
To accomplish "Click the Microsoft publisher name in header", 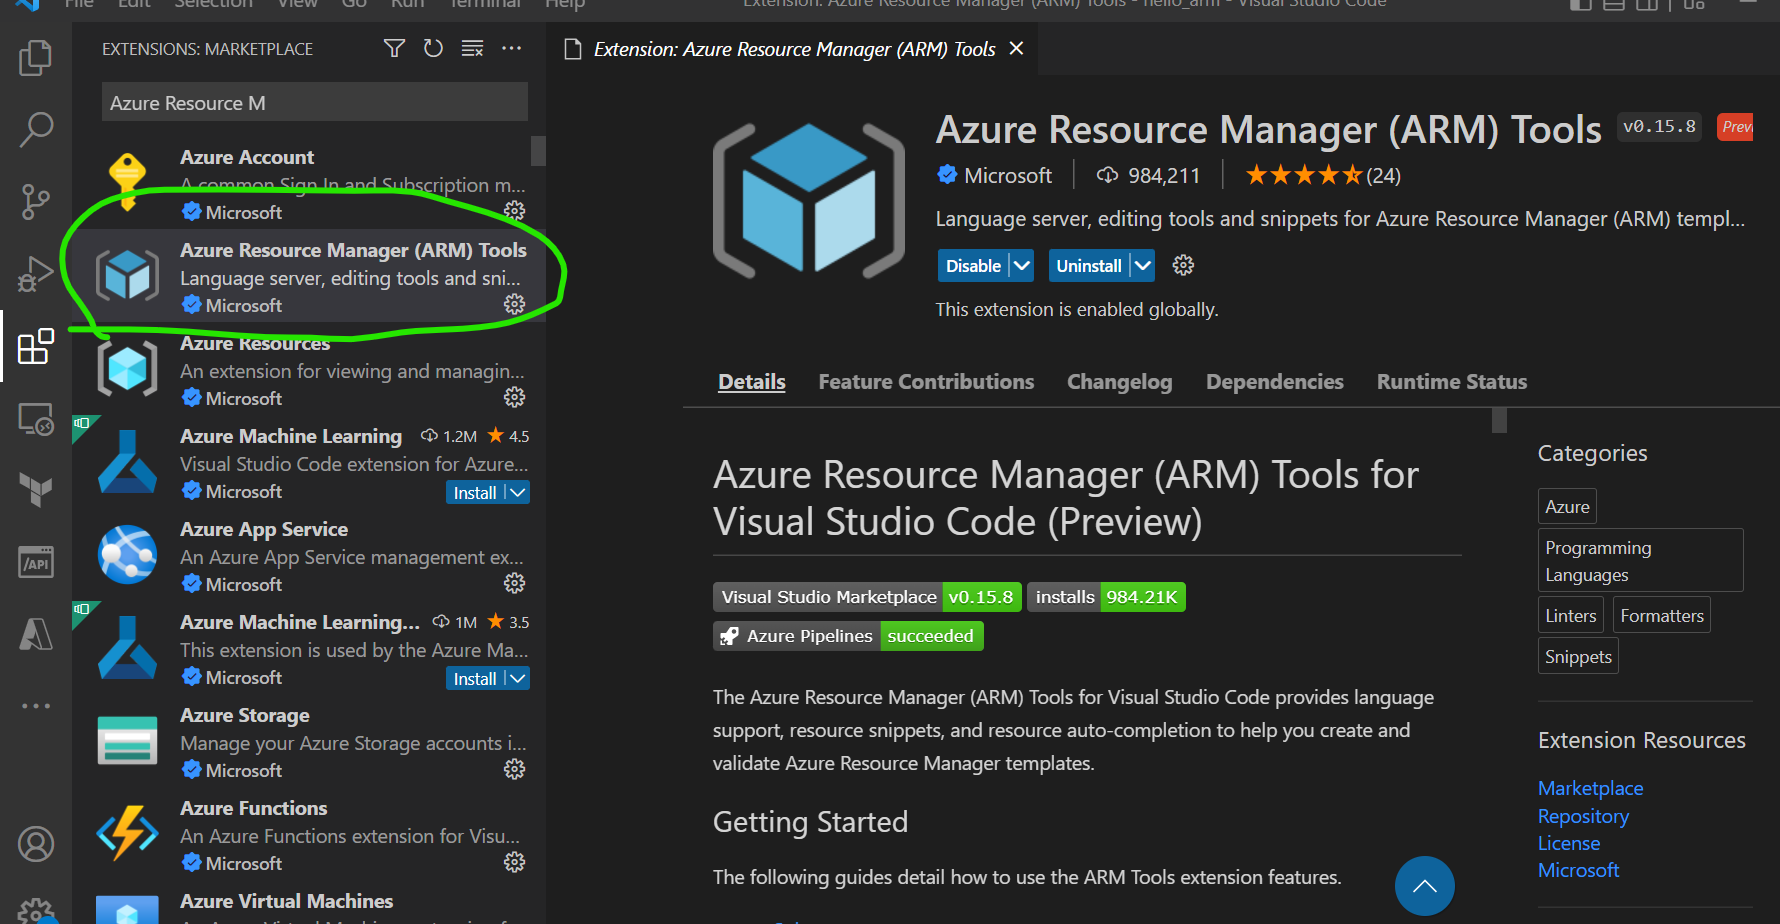I will click(1008, 176).
